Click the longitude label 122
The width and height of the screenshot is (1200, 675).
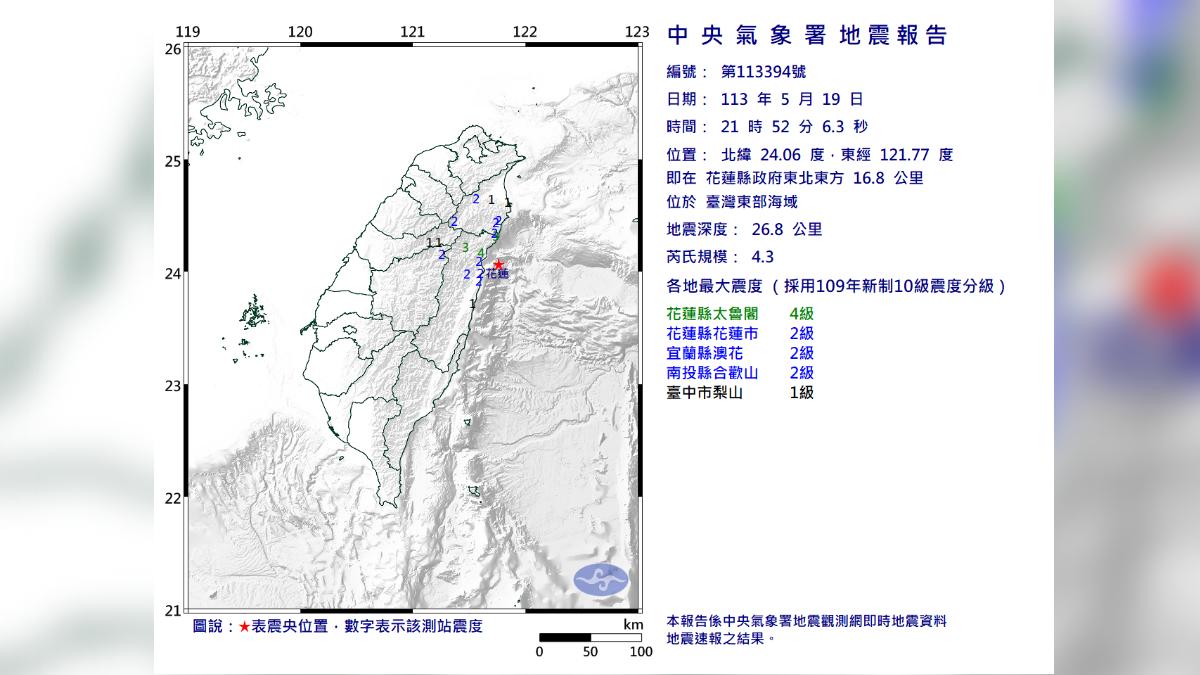pyautogui.click(x=525, y=32)
